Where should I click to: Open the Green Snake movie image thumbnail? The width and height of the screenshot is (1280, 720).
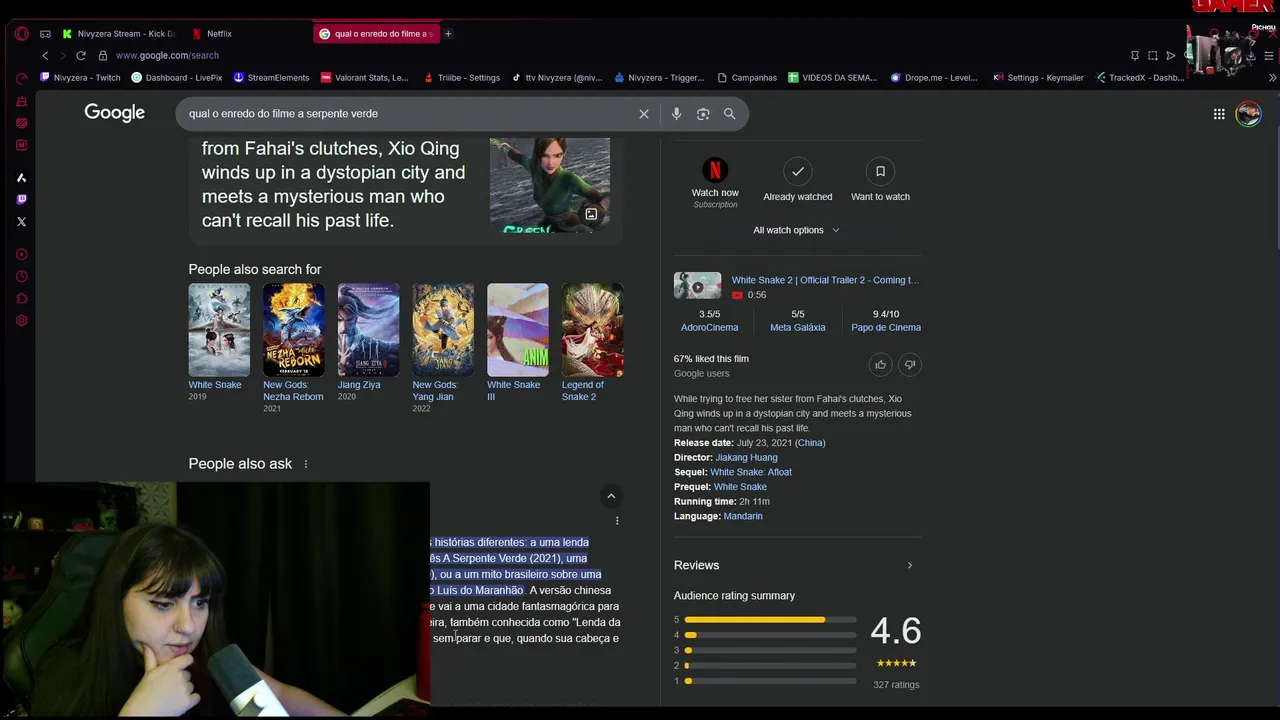(550, 185)
